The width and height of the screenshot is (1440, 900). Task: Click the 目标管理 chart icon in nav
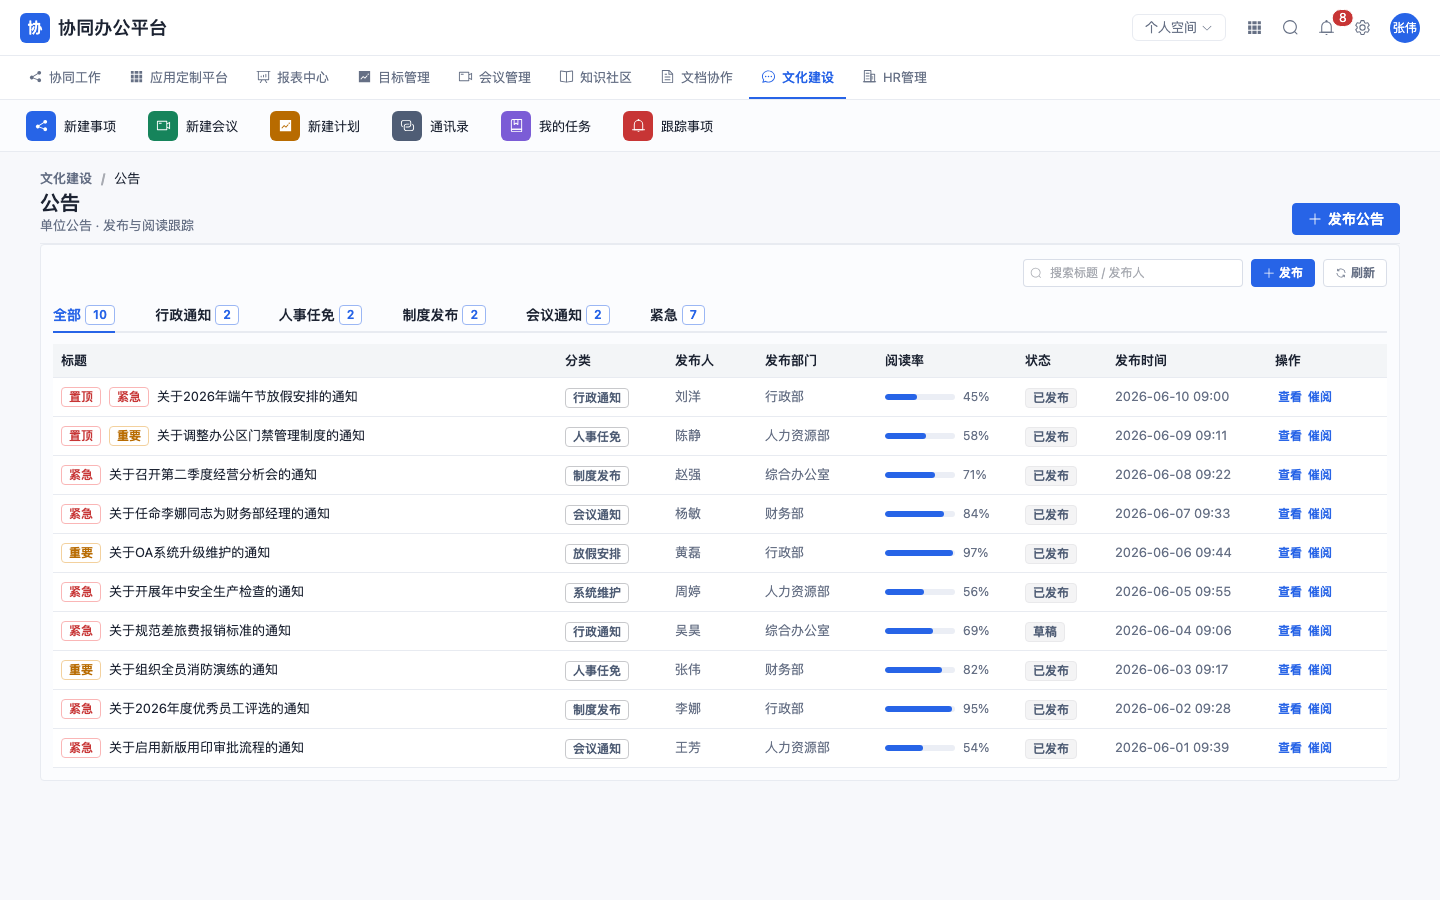coord(365,77)
